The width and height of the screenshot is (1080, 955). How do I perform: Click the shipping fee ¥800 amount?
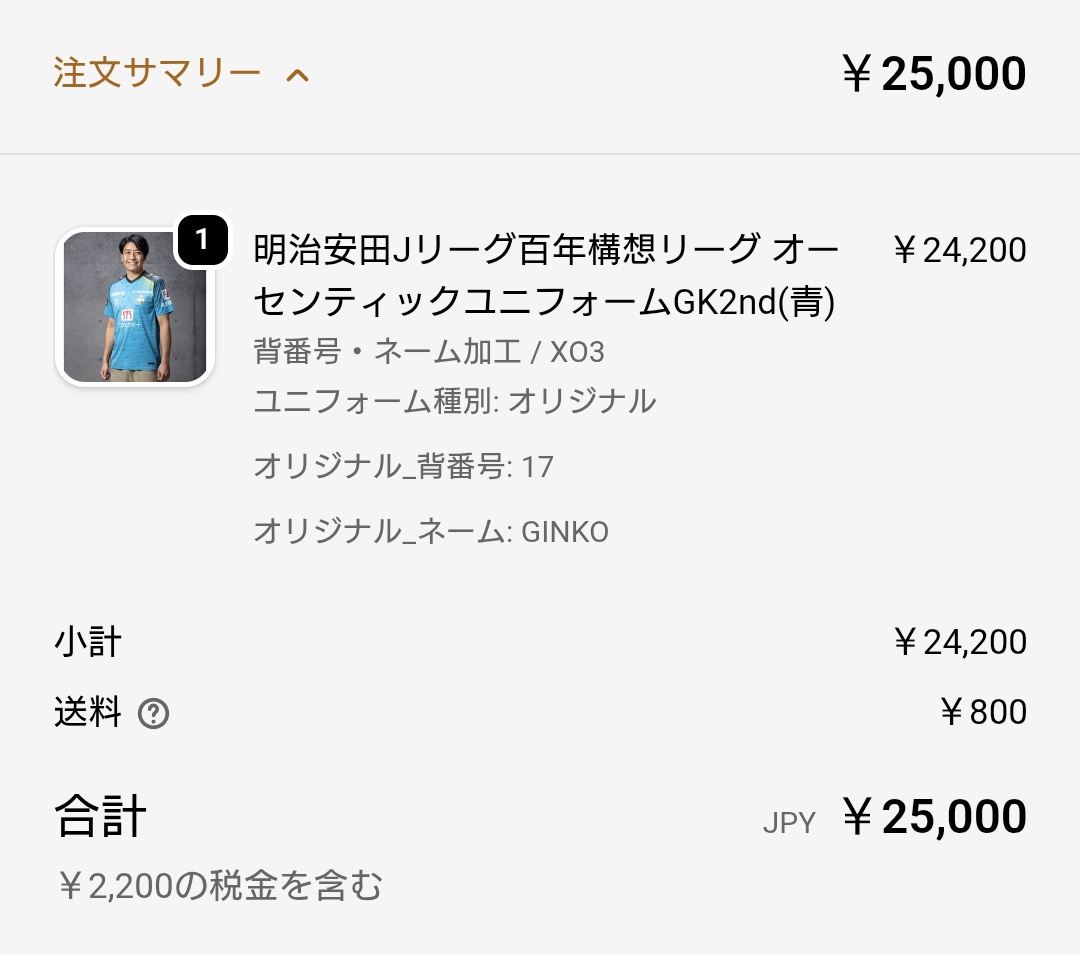coord(983,712)
